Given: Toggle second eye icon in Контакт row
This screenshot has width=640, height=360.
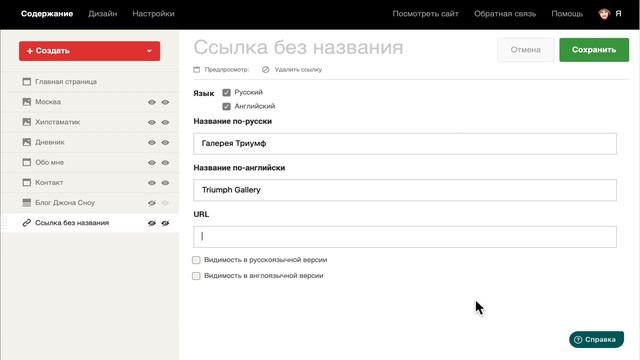Looking at the screenshot, I should (x=165, y=182).
